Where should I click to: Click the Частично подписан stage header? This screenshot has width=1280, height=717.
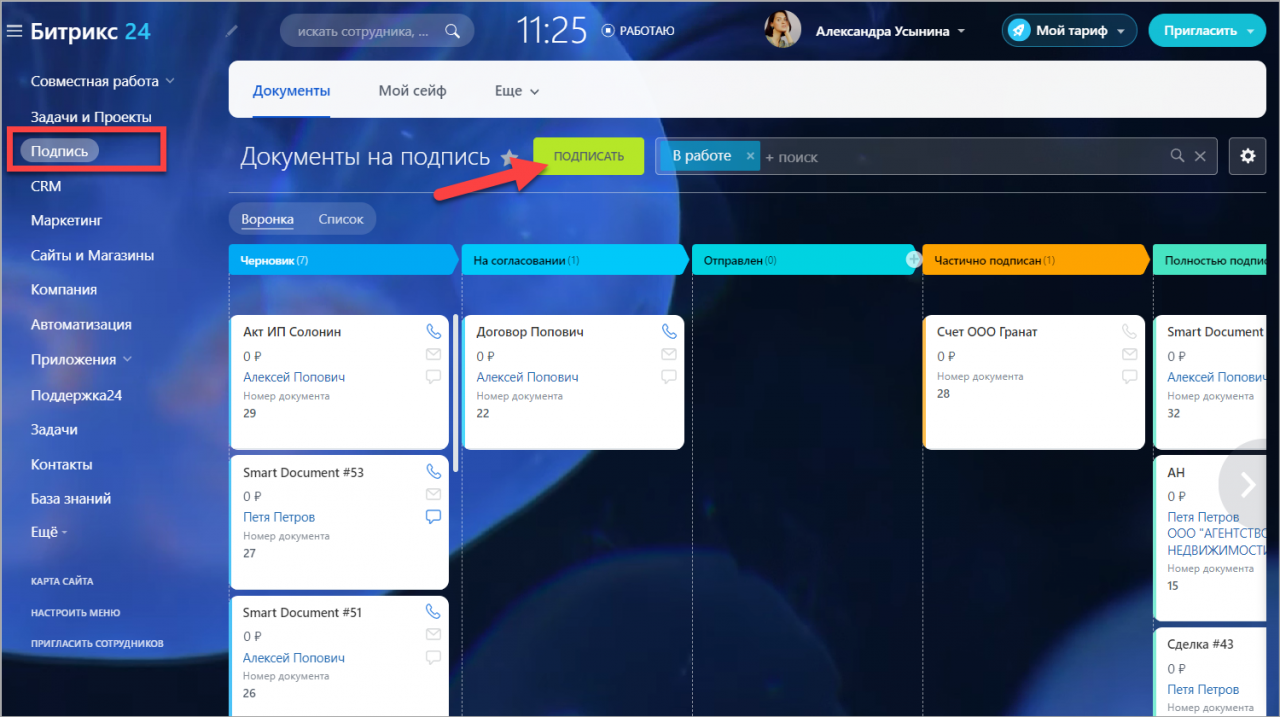click(1036, 260)
